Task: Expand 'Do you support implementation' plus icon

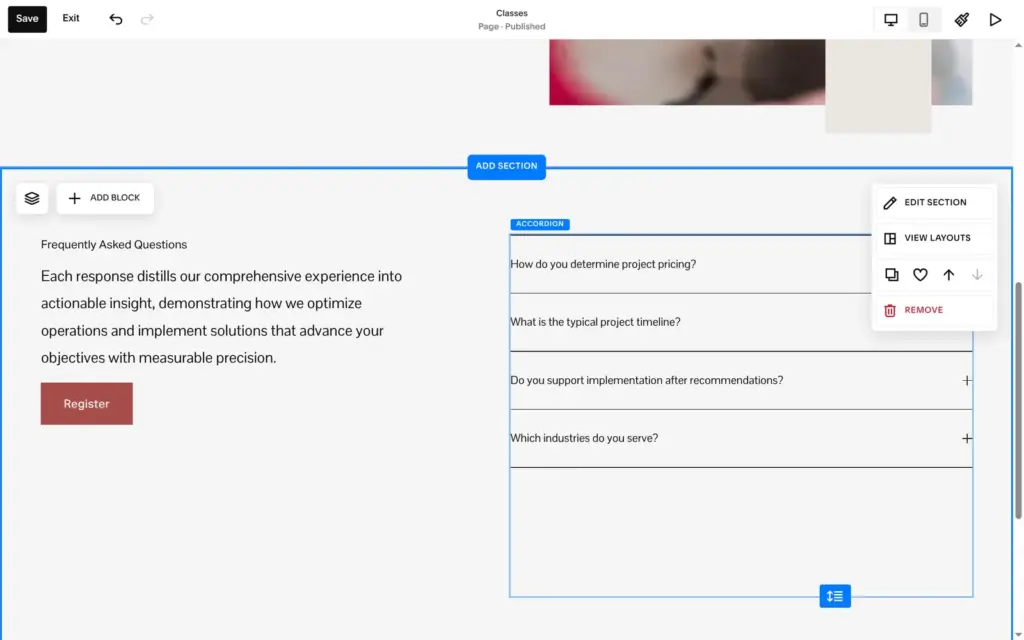Action: [967, 380]
